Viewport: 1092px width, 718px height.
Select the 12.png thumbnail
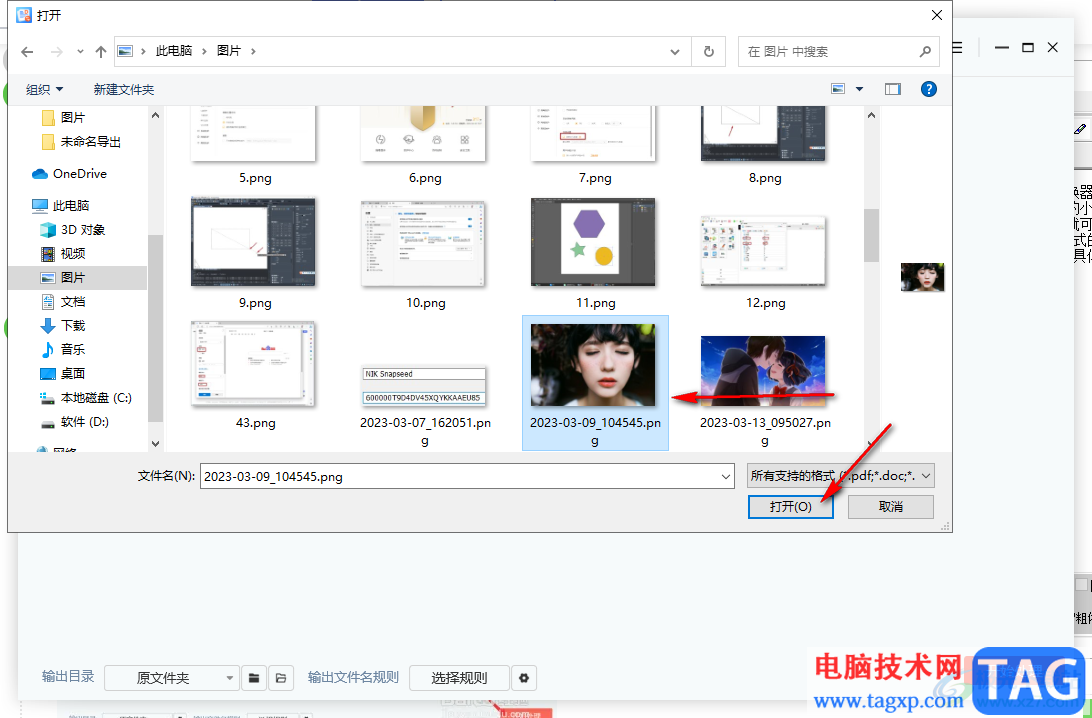click(x=763, y=250)
